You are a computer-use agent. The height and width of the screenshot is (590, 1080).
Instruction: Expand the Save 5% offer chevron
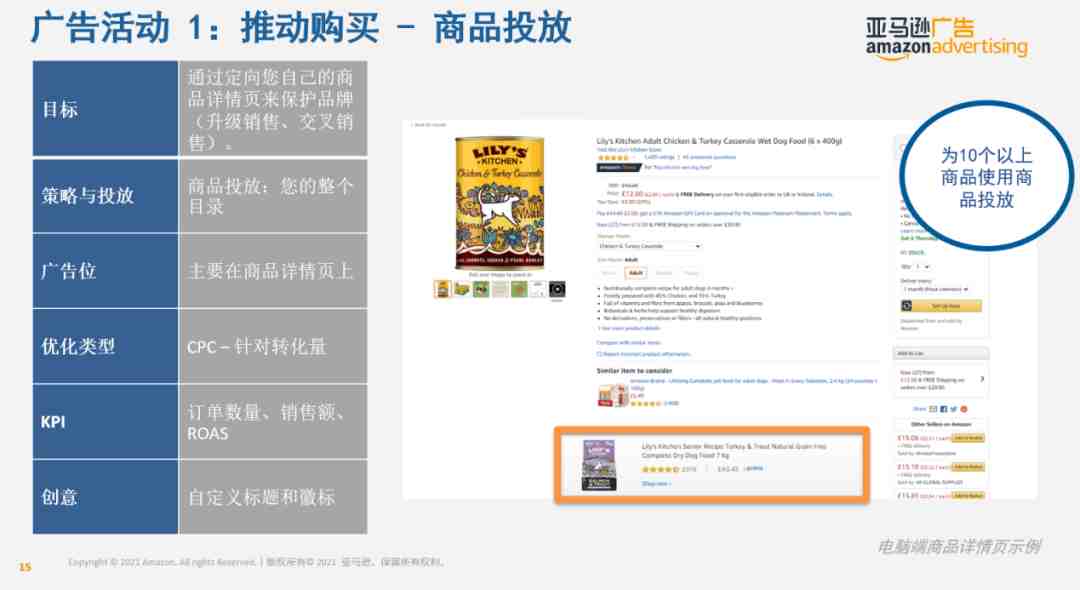pyautogui.click(x=982, y=379)
